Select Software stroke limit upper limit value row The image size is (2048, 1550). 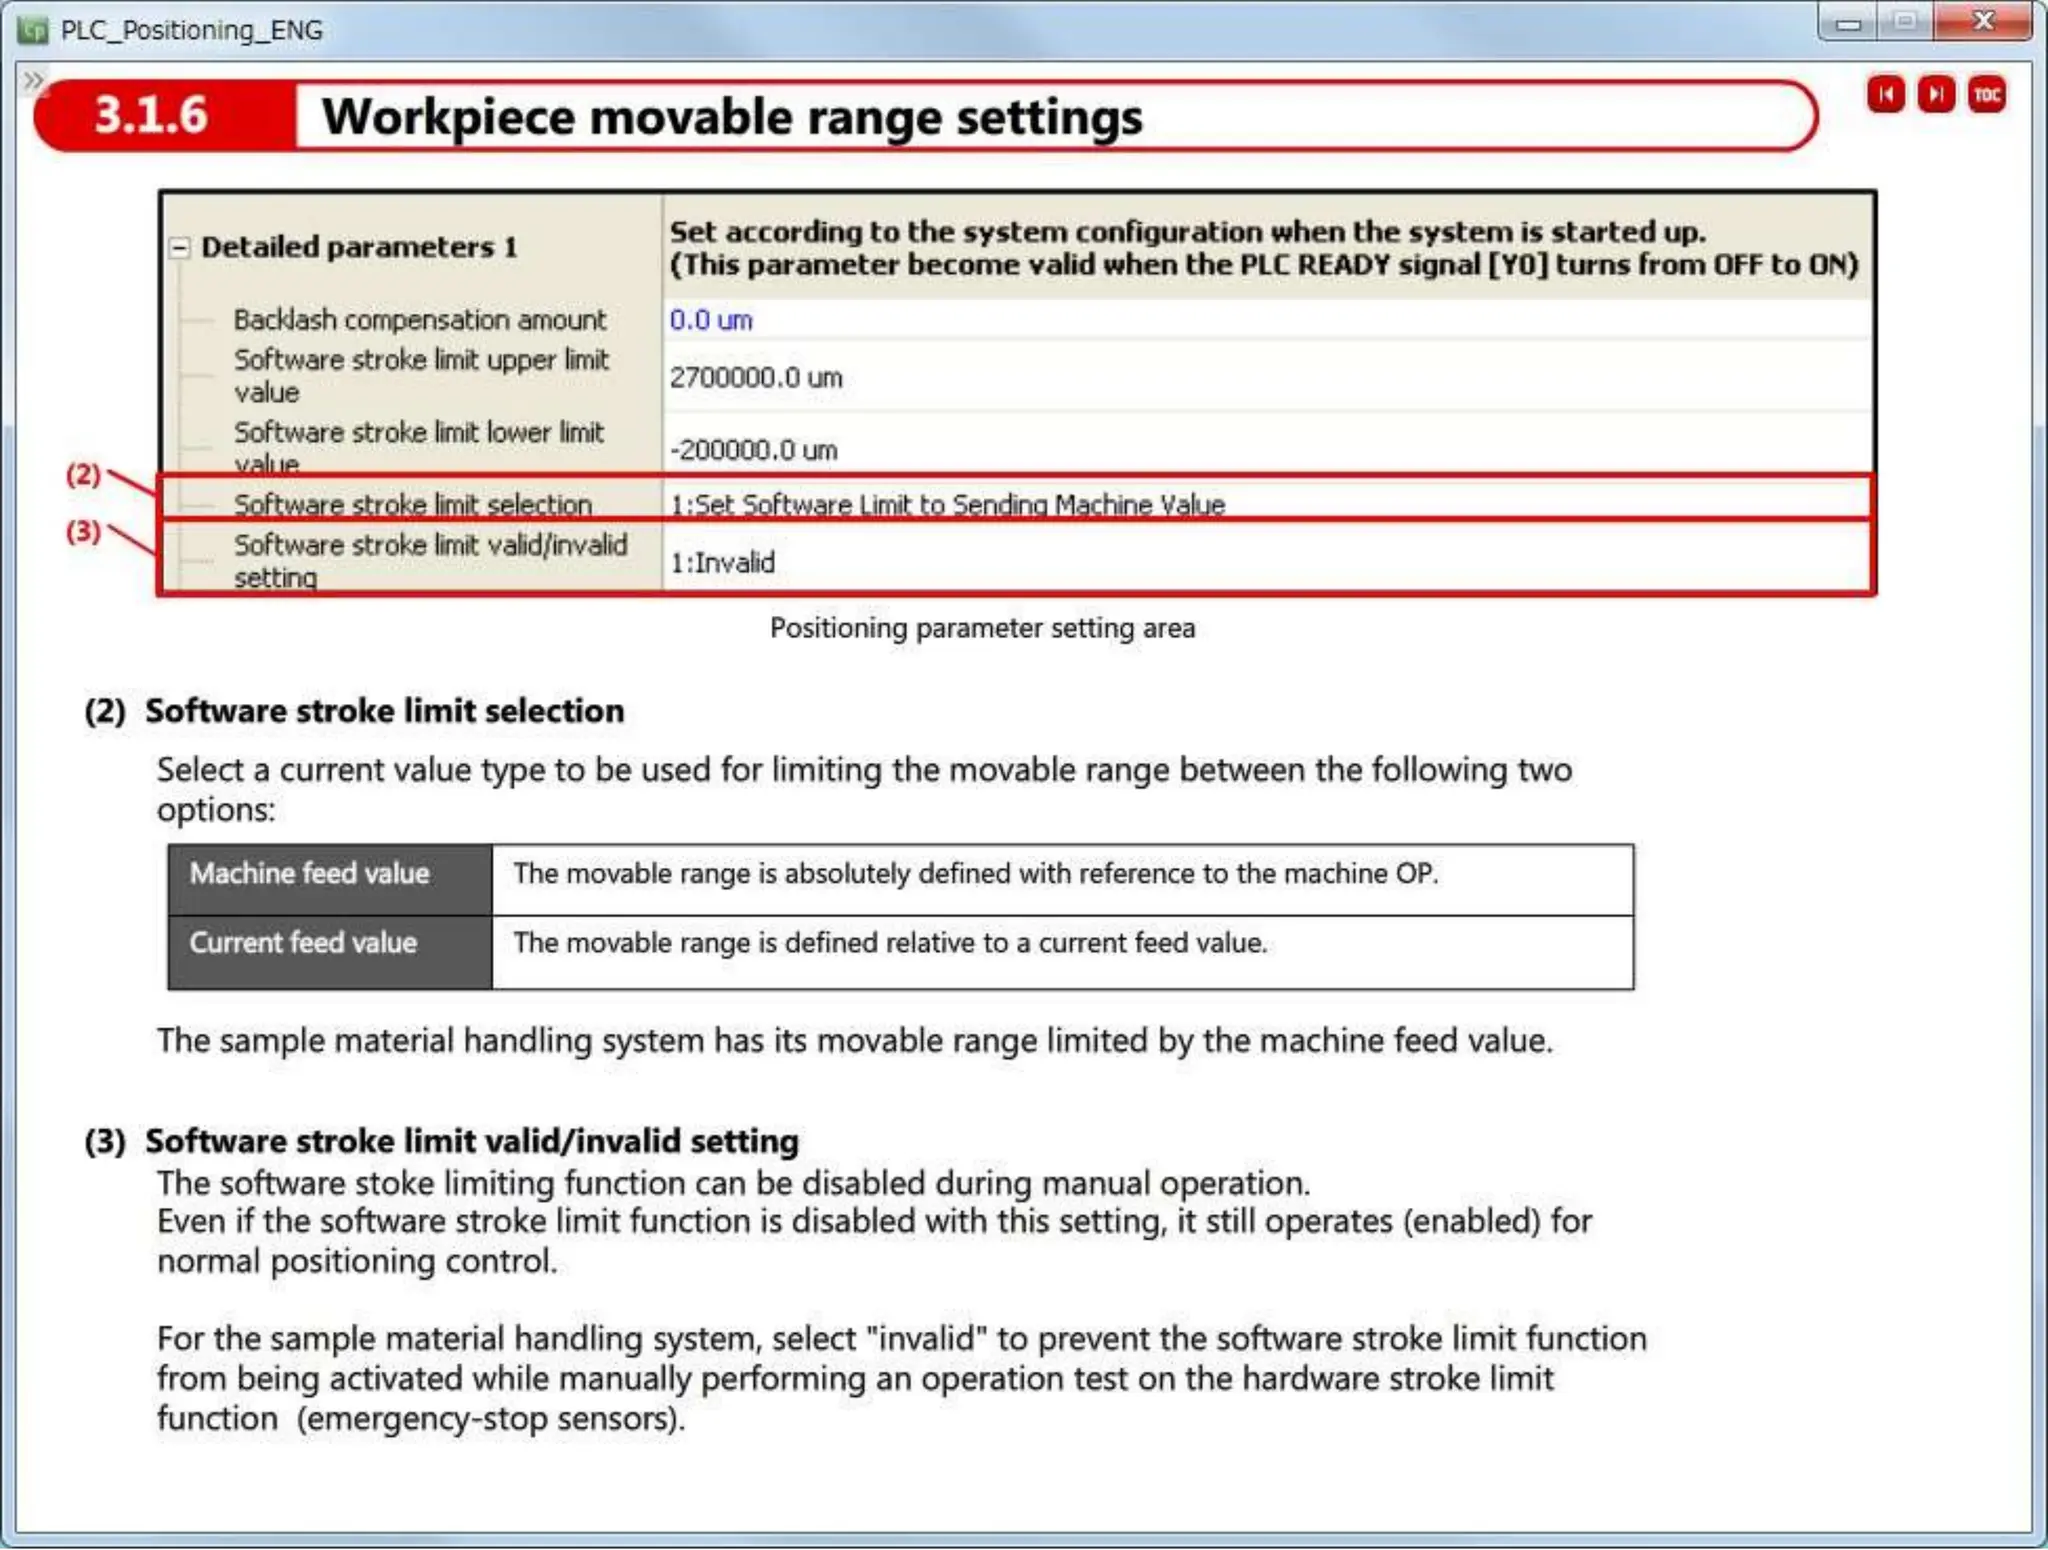tap(420, 376)
